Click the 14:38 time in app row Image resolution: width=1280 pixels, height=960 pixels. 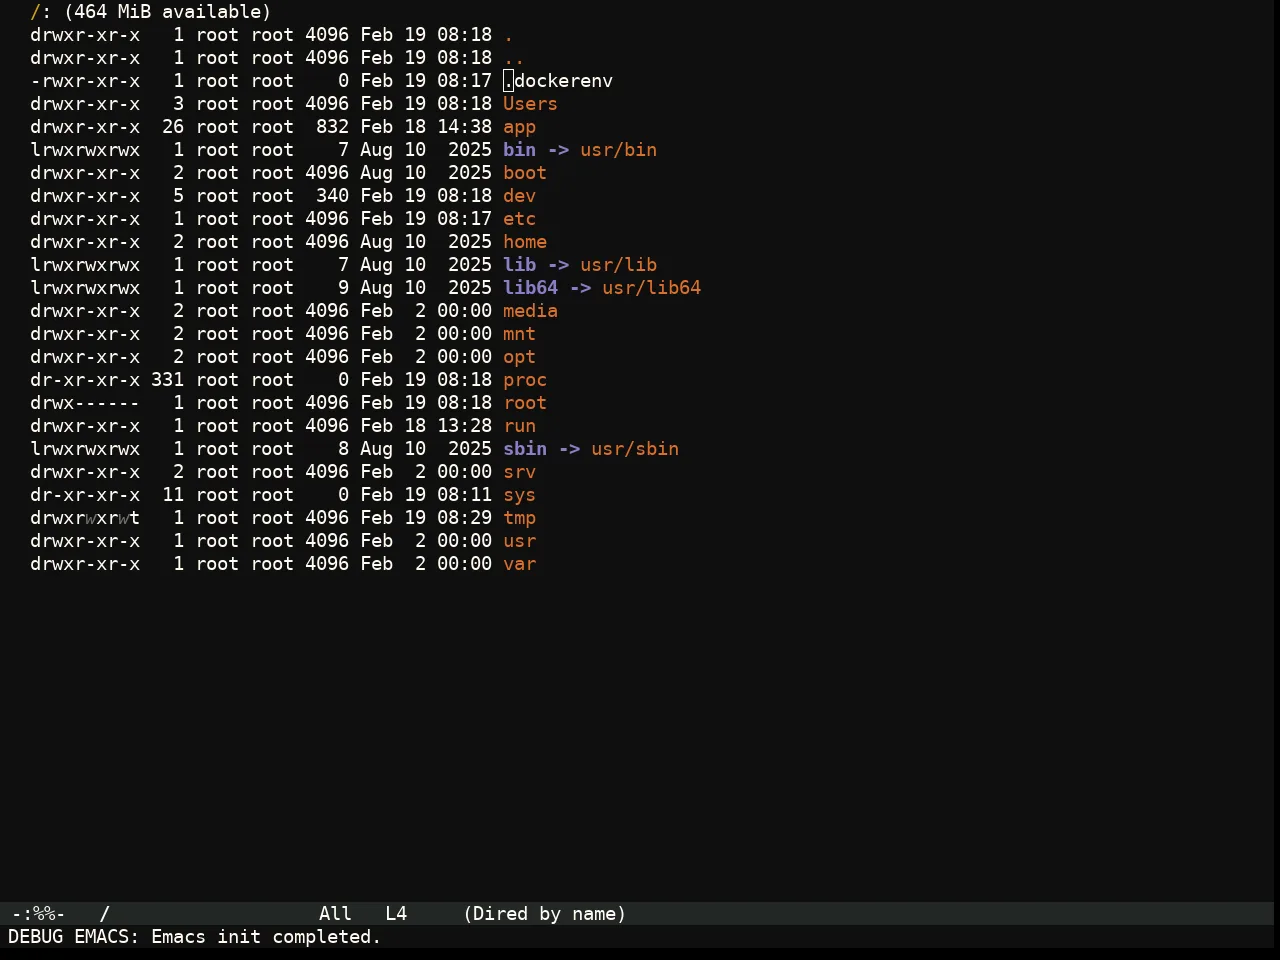(464, 127)
